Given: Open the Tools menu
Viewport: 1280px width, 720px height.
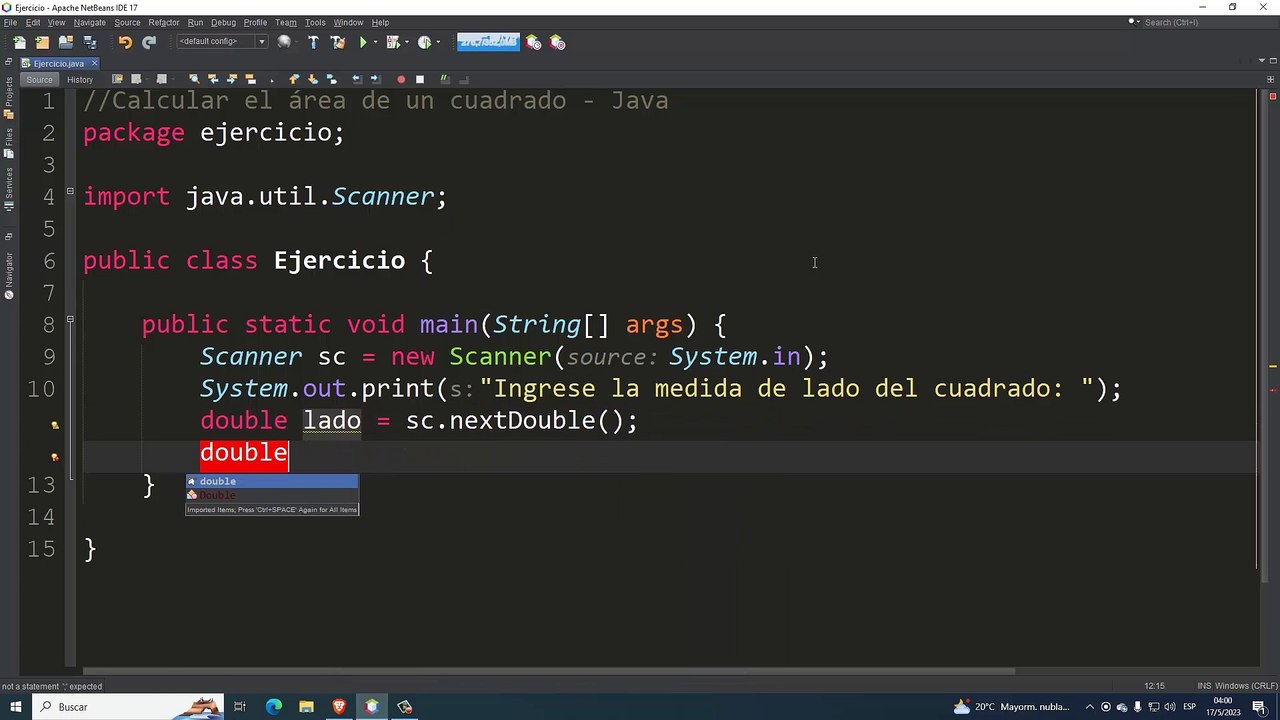Looking at the screenshot, I should pyautogui.click(x=315, y=22).
